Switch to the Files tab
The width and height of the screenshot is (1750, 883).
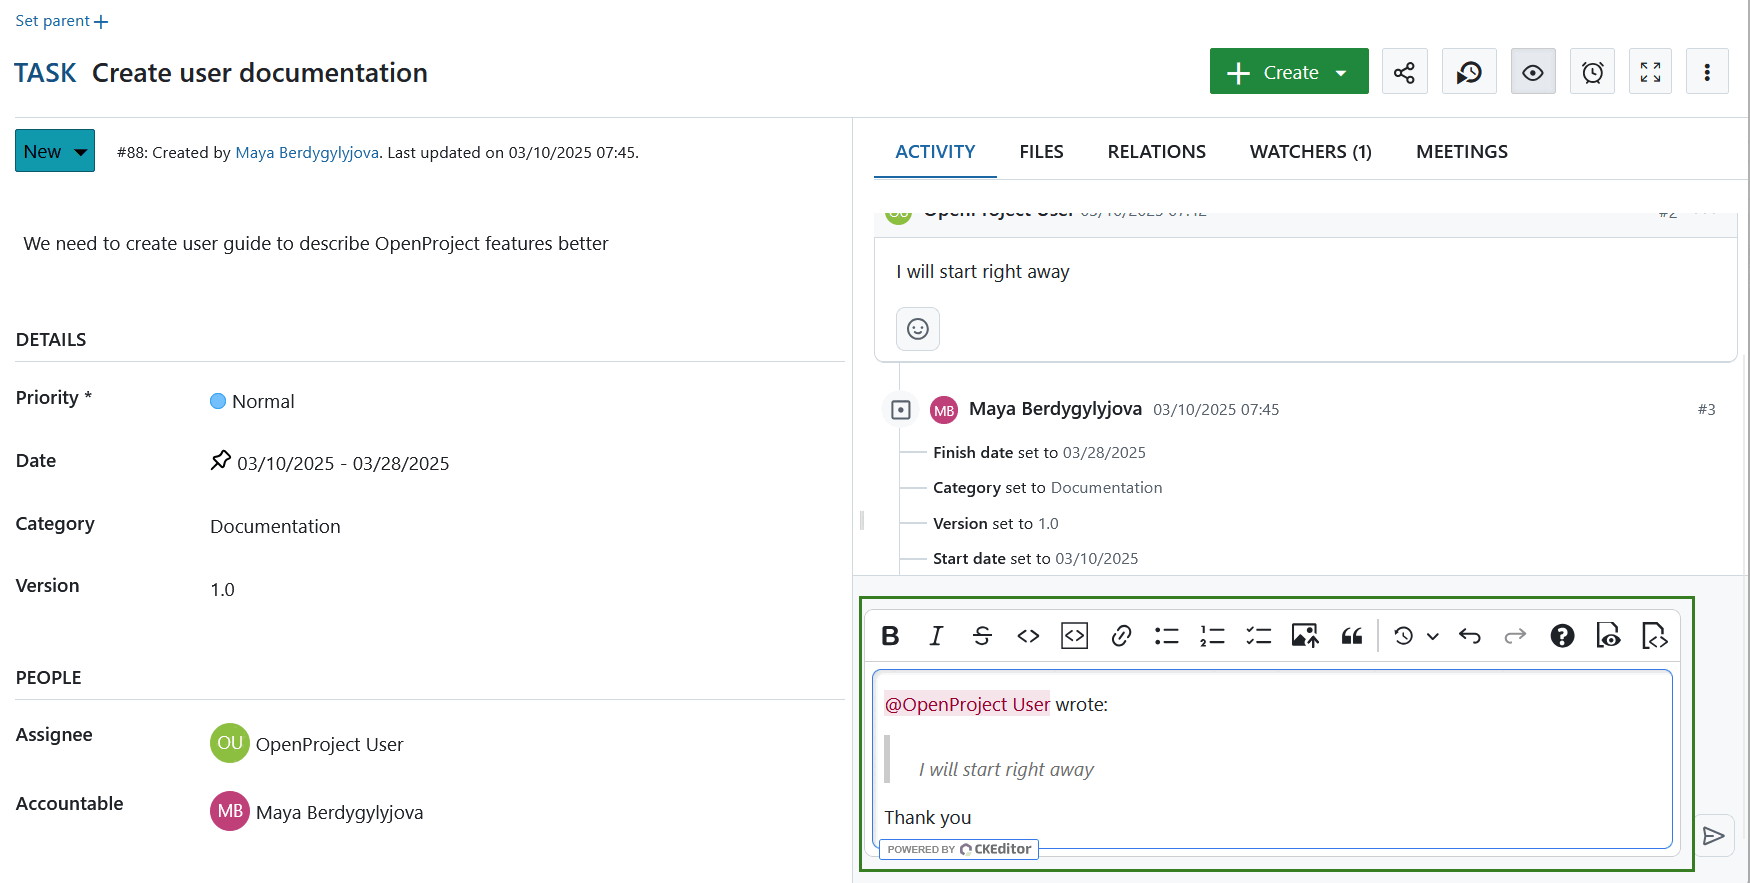point(1041,152)
